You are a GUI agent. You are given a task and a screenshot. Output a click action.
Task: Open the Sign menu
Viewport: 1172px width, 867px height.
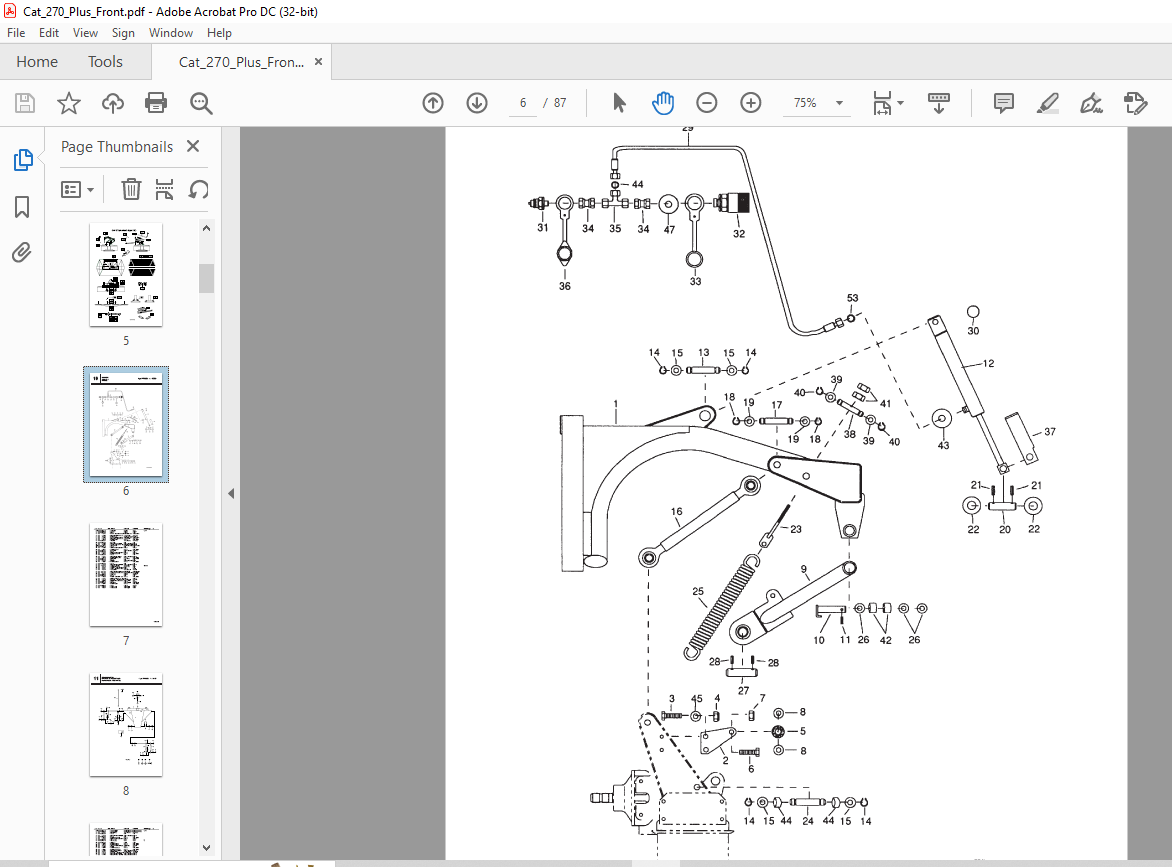click(123, 33)
